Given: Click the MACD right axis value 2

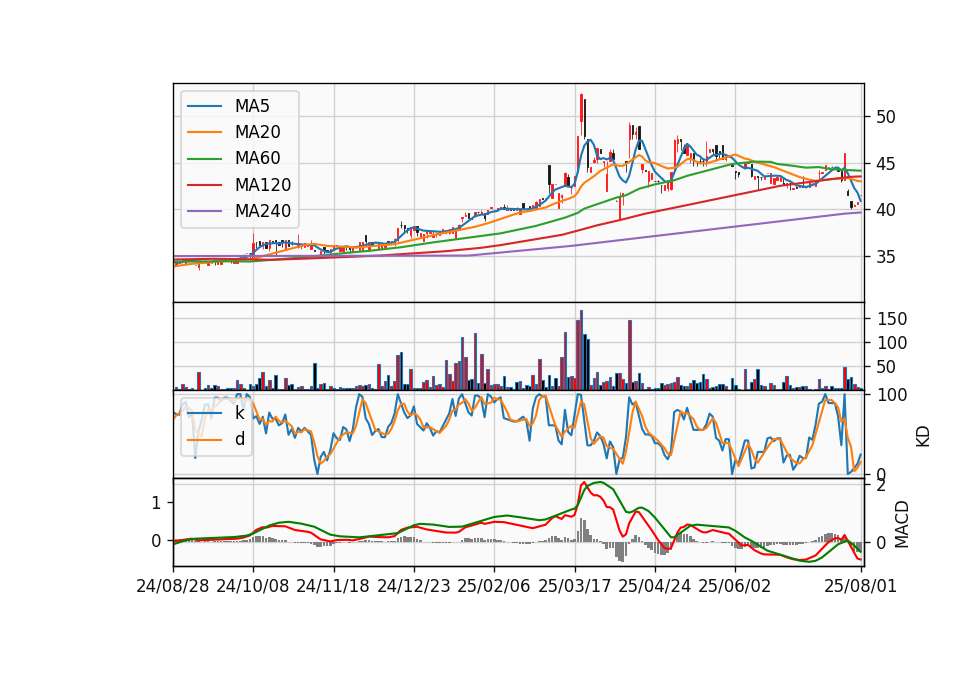Looking at the screenshot, I should (881, 486).
